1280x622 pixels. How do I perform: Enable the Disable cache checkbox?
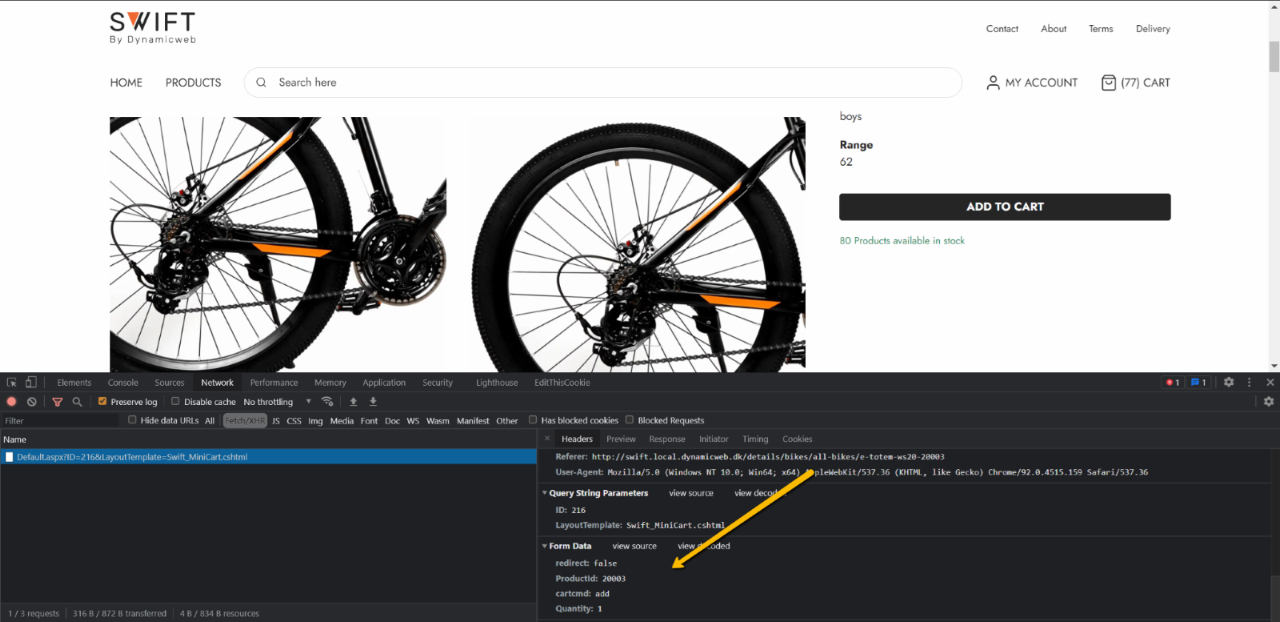(175, 402)
